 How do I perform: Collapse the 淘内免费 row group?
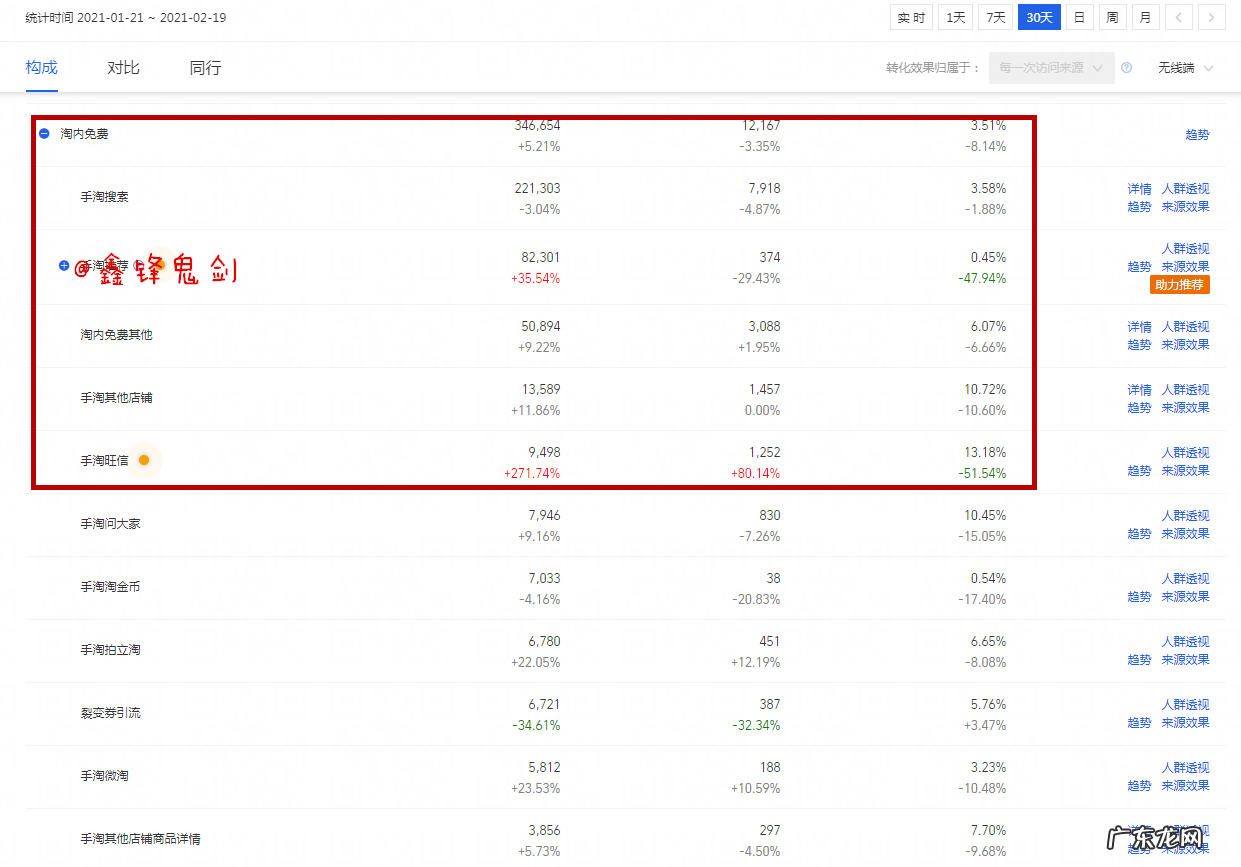tap(44, 133)
